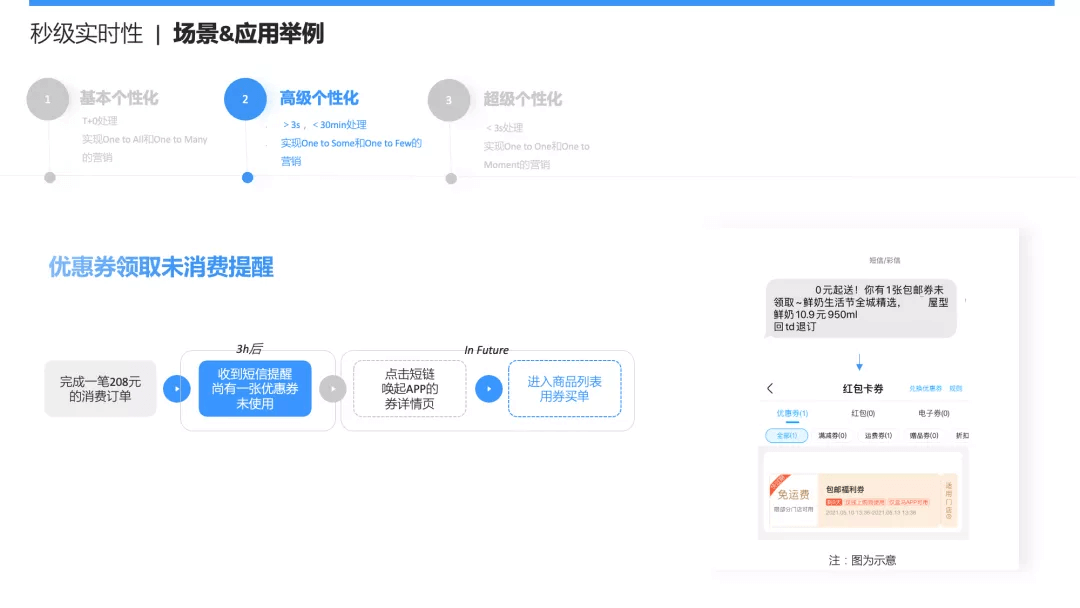Select the 赠品券(0) filter option
The image size is (1080, 608).
921,435
